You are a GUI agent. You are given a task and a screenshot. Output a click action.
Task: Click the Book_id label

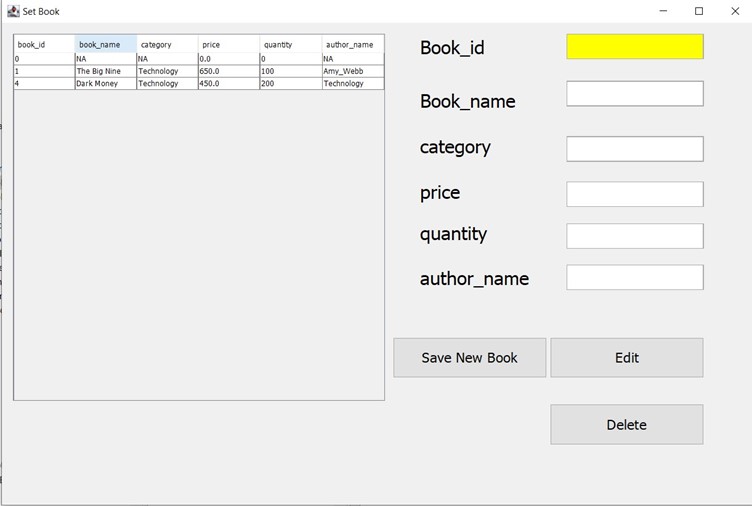[452, 48]
